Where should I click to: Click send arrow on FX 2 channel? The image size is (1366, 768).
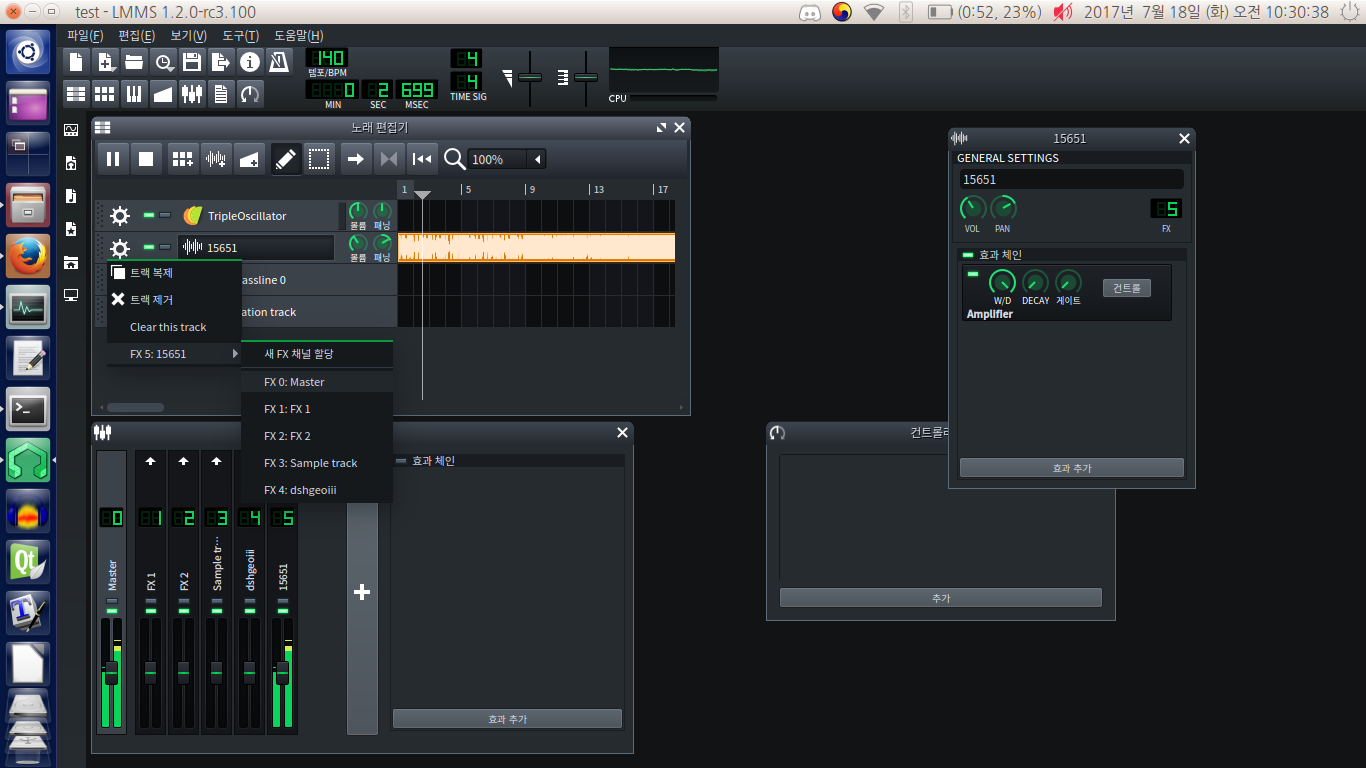click(184, 461)
